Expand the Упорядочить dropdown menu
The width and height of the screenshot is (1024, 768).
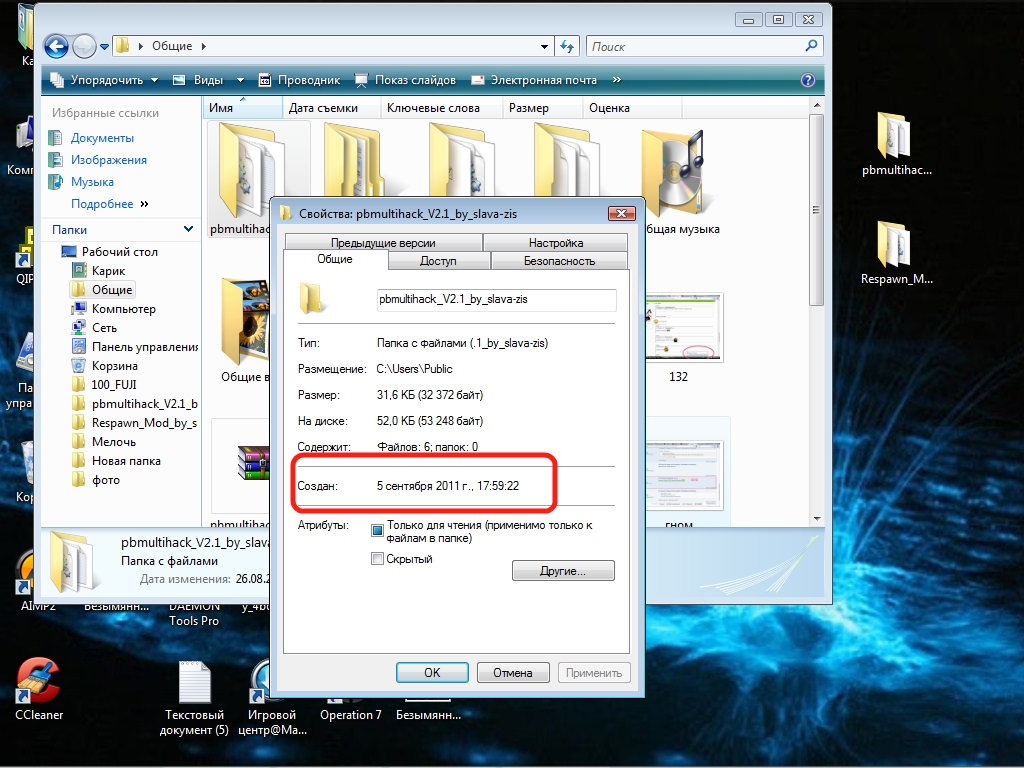[105, 80]
